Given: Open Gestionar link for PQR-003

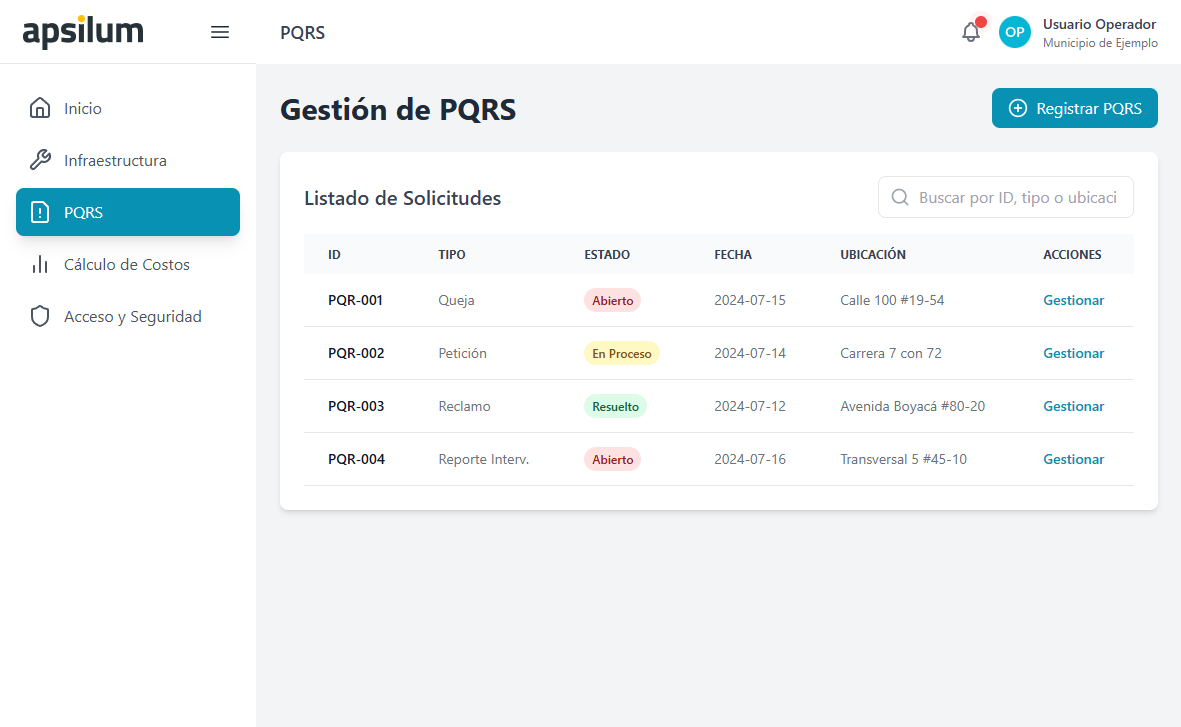Looking at the screenshot, I should [x=1073, y=406].
